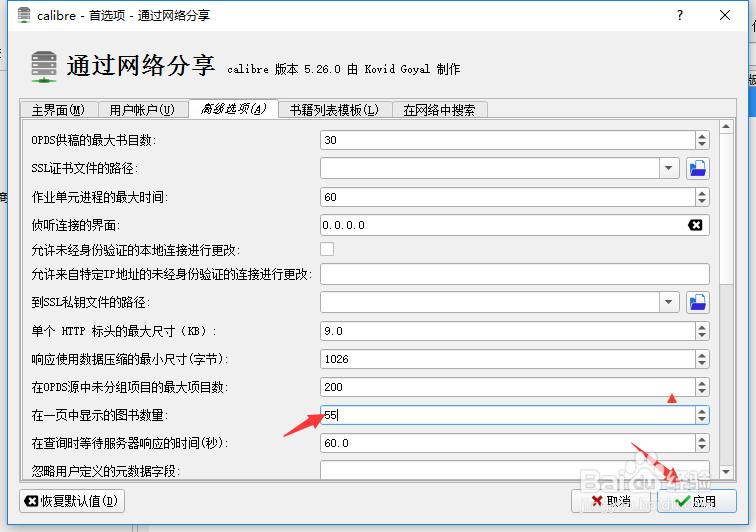Click the 应用 apply button
This screenshot has height=532, width=756.
(x=696, y=501)
